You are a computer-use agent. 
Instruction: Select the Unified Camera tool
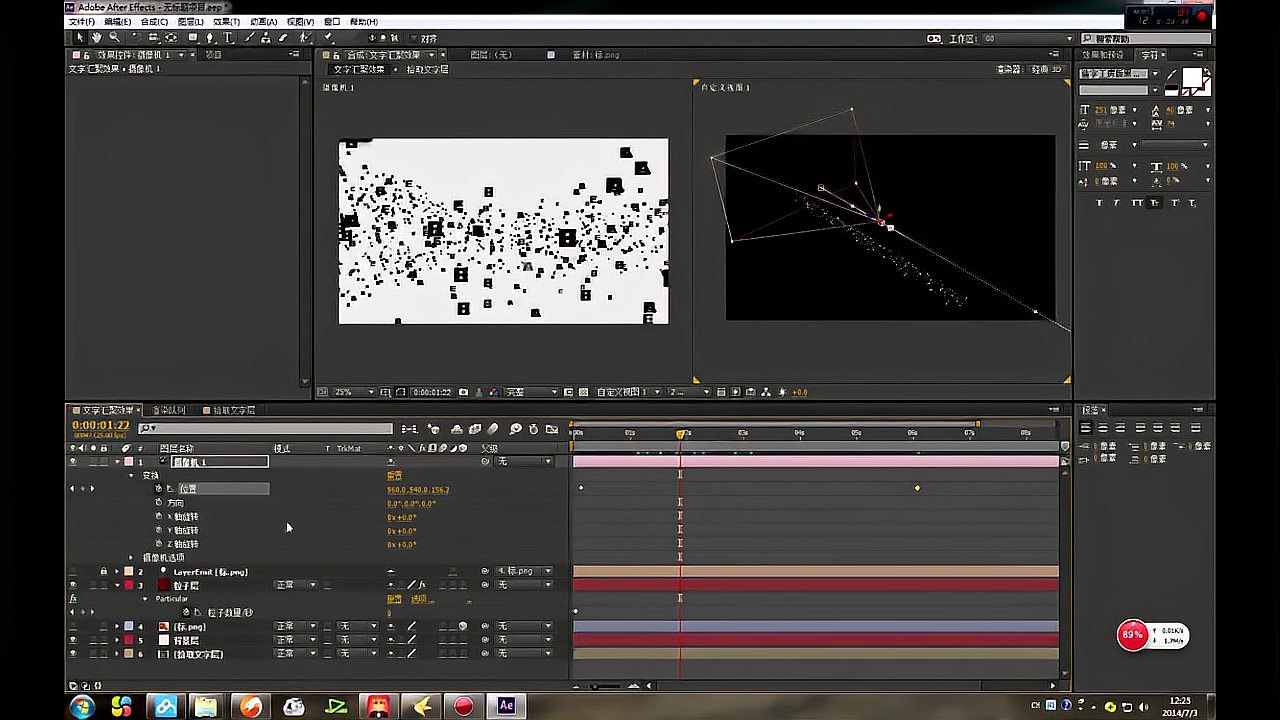pos(153,38)
